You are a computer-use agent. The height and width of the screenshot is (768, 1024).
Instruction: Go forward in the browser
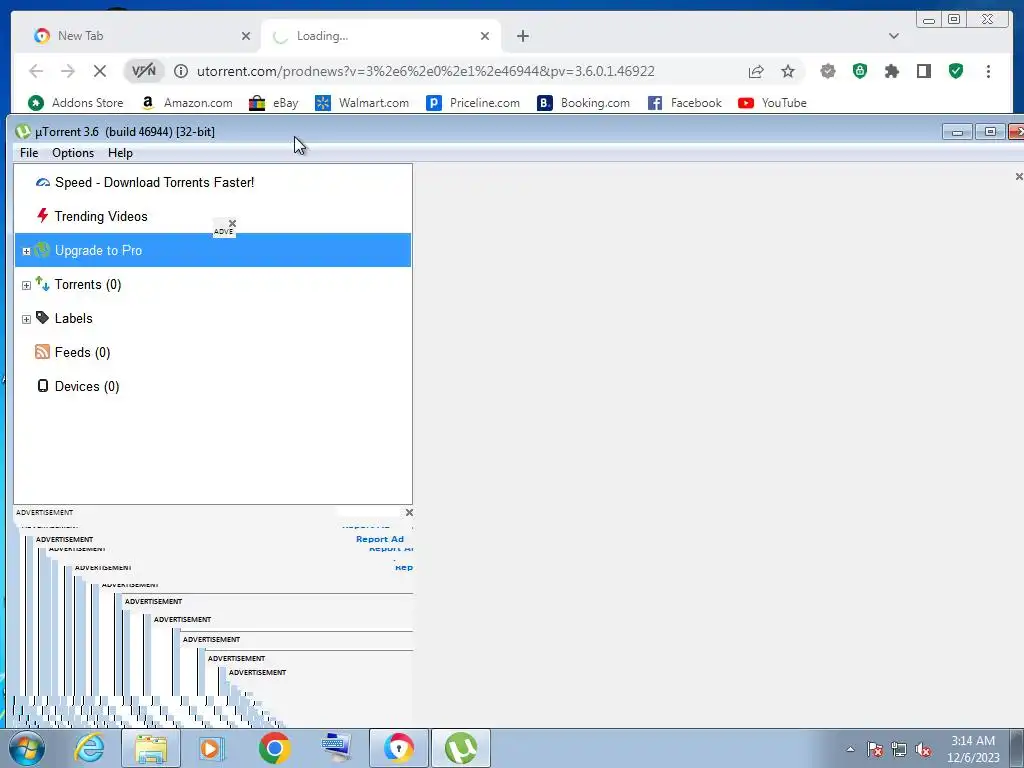(68, 71)
